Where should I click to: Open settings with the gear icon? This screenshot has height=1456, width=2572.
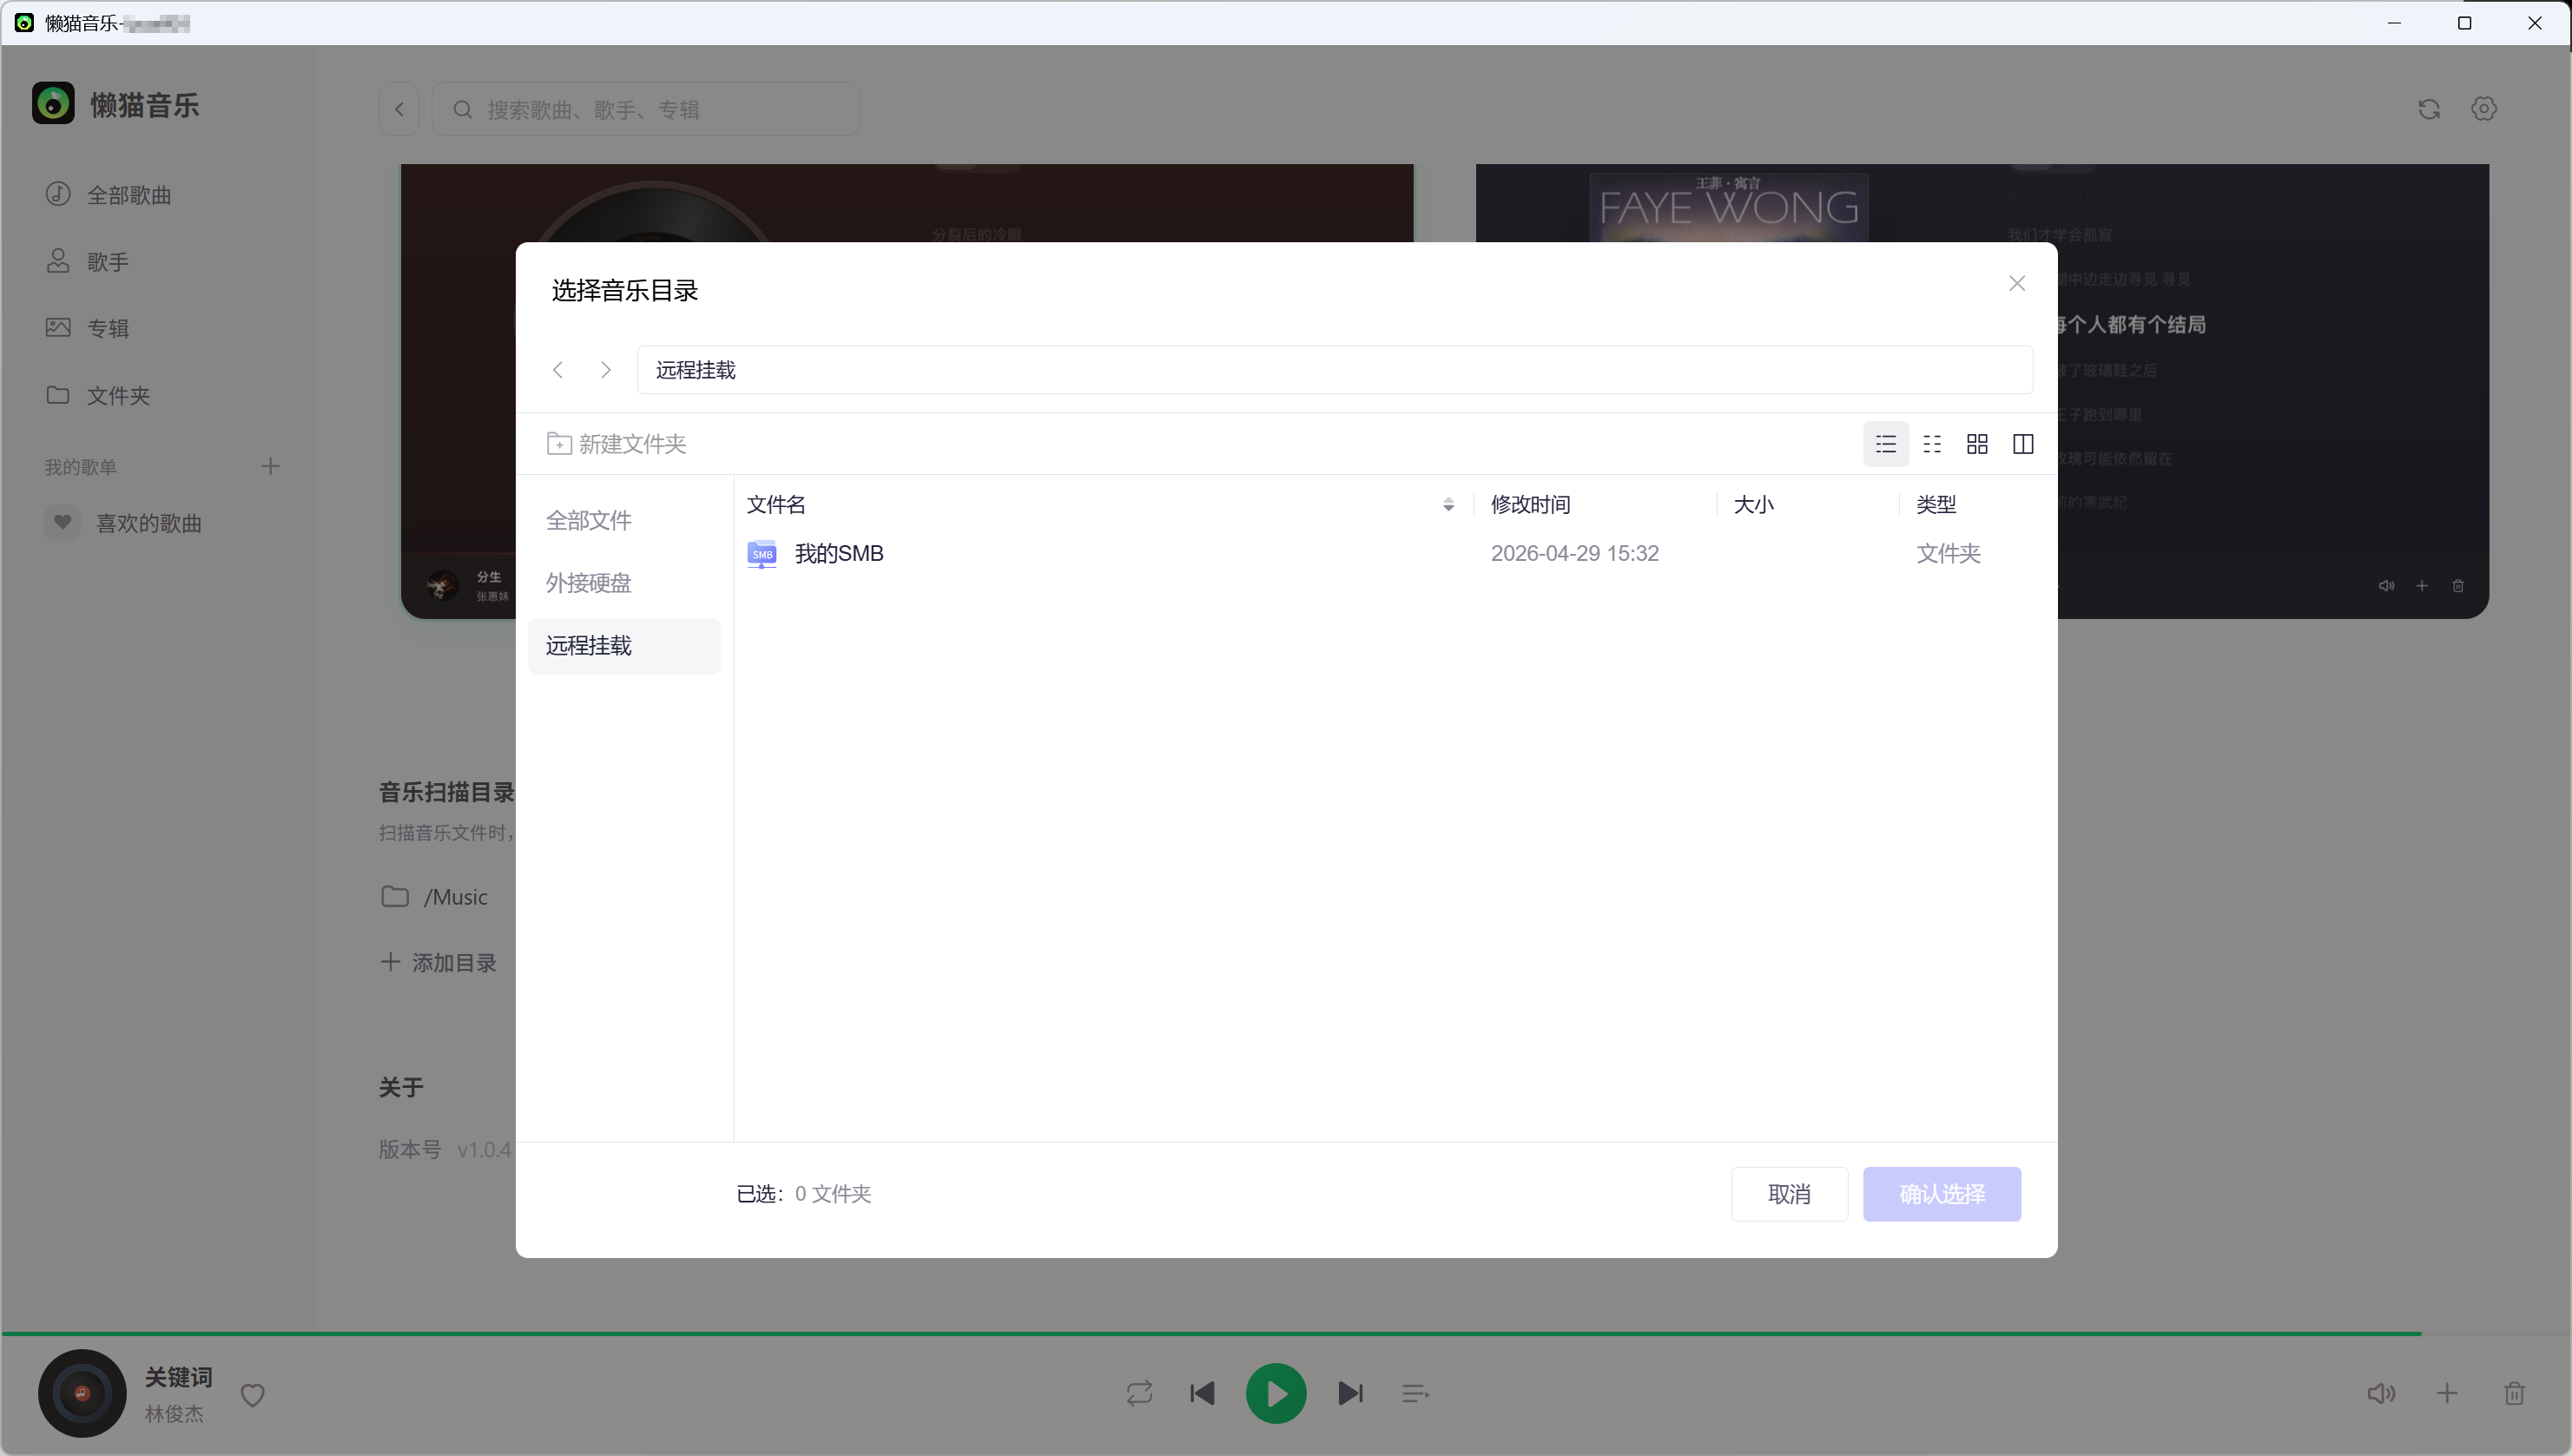click(2484, 109)
